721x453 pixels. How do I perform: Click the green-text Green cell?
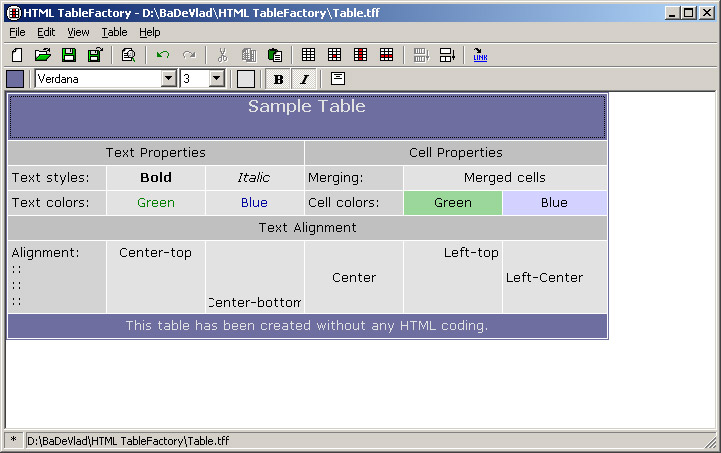click(156, 203)
